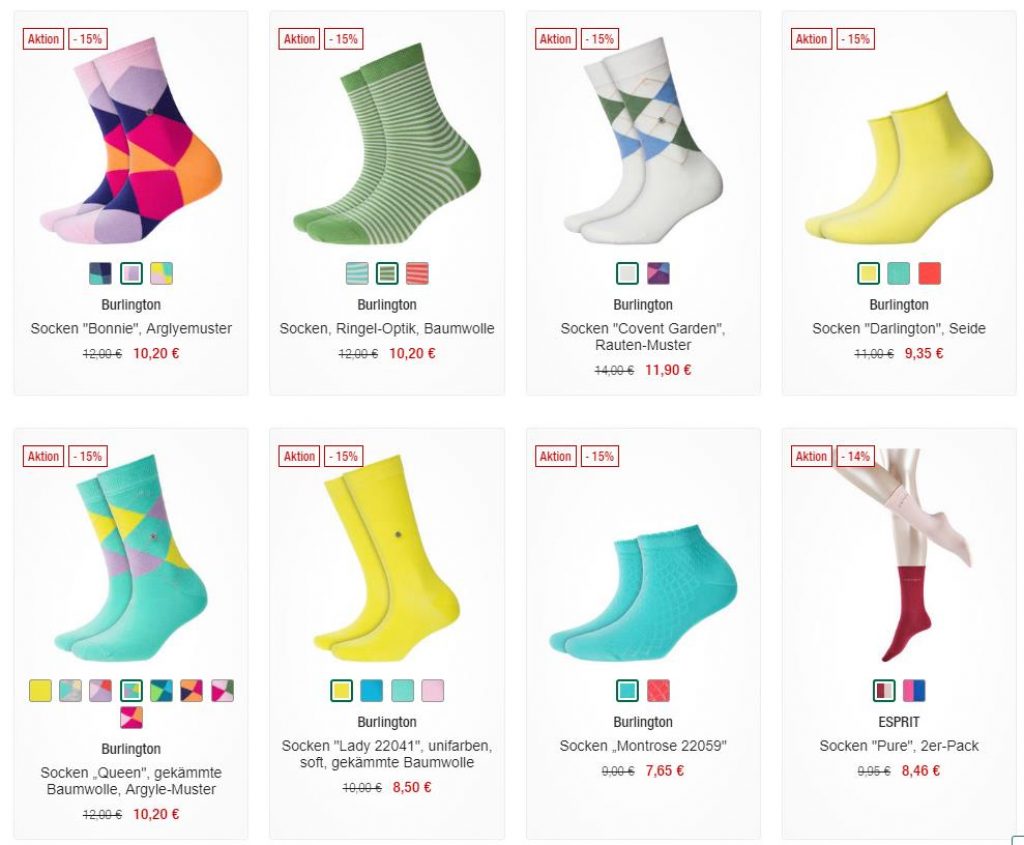Open the Socken "Bonnie", Arglyemuster product link
This screenshot has width=1024, height=845.
[131, 328]
